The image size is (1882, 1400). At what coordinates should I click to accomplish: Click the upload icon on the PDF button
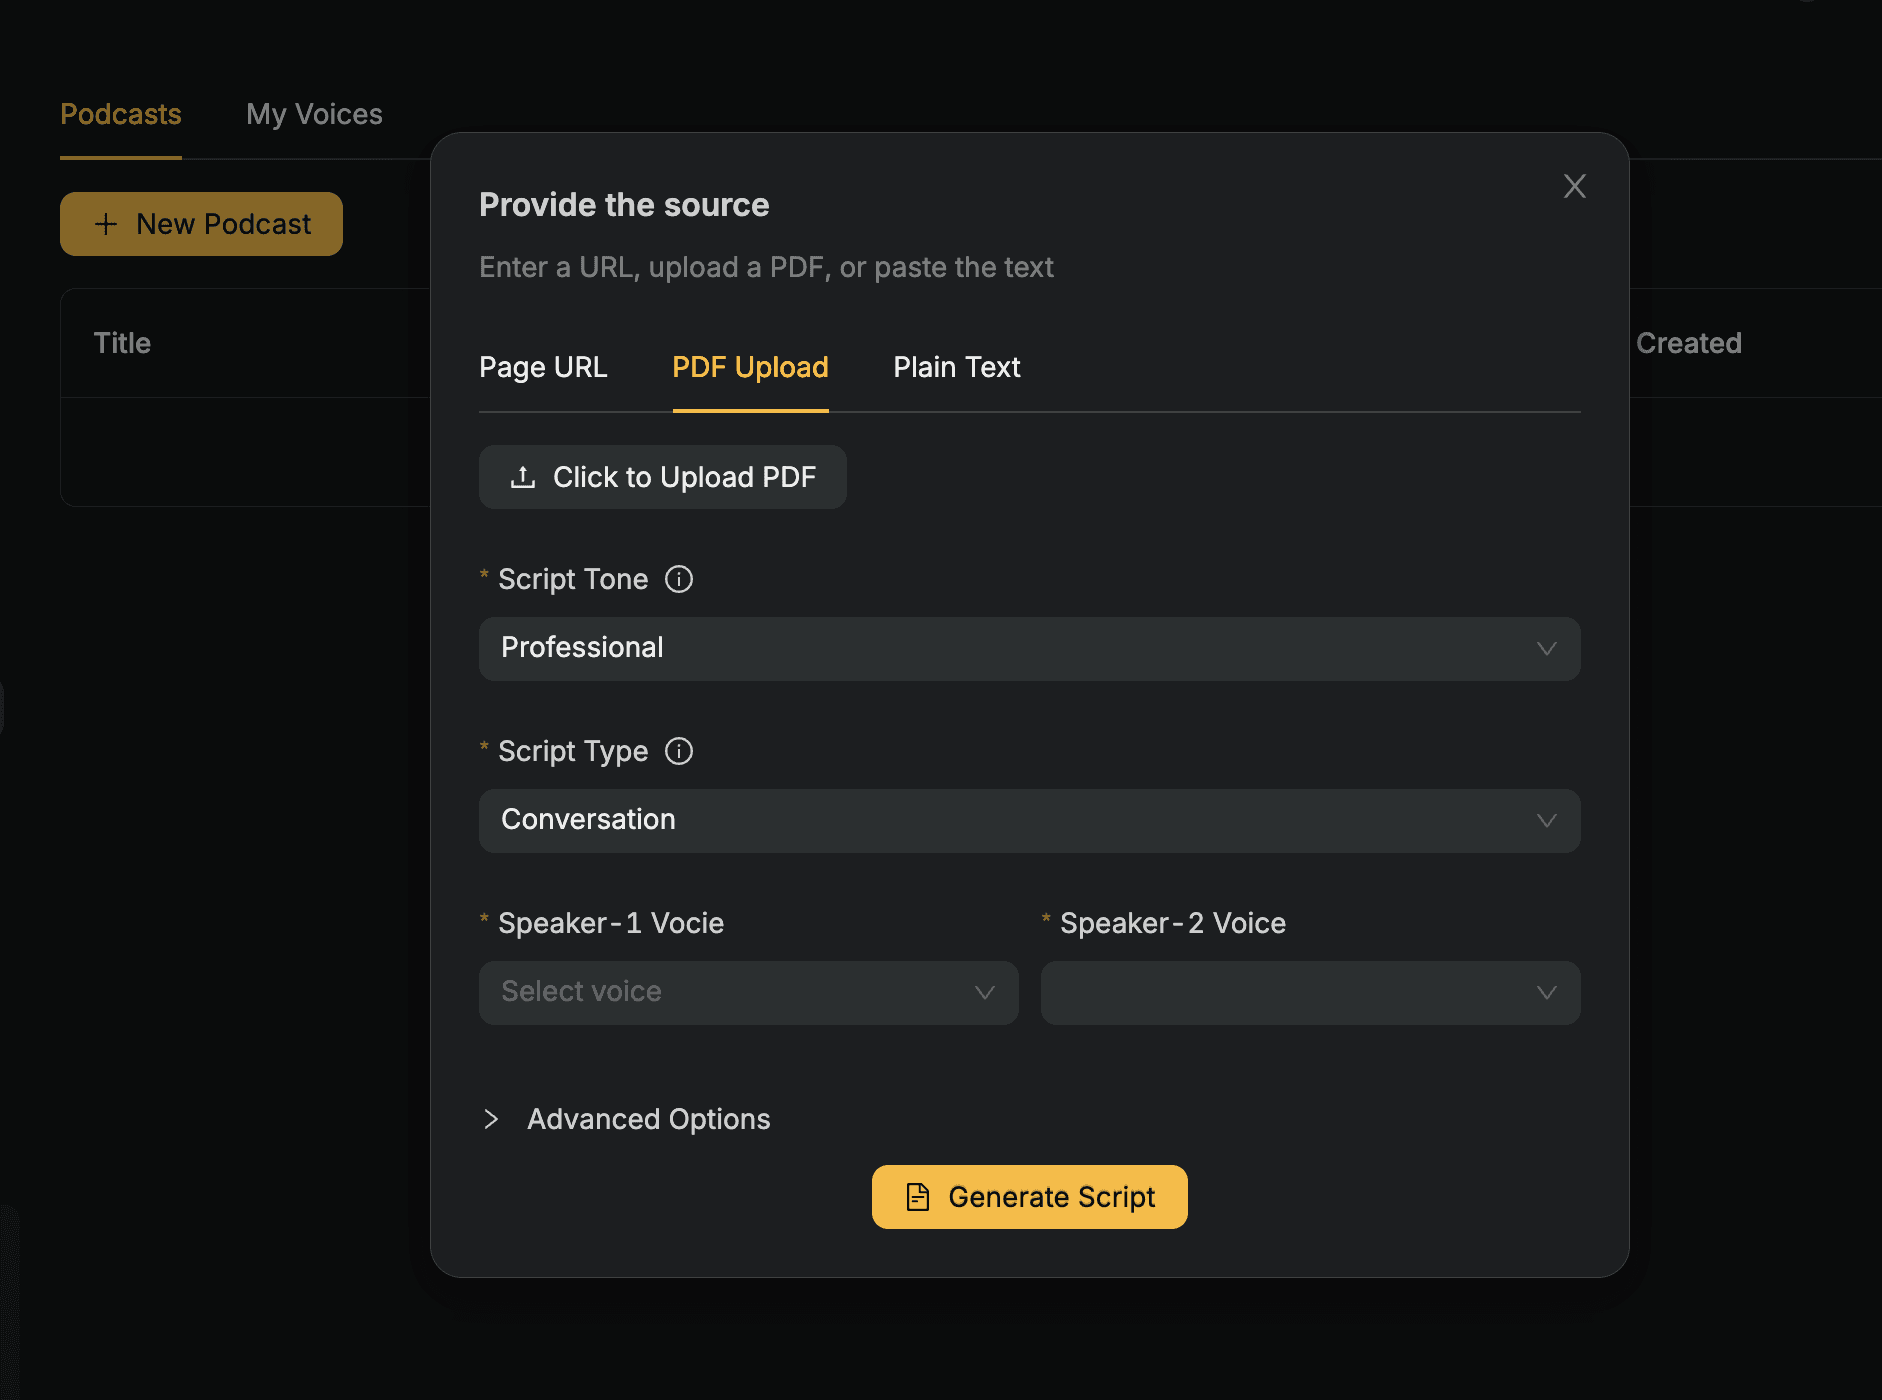(523, 477)
